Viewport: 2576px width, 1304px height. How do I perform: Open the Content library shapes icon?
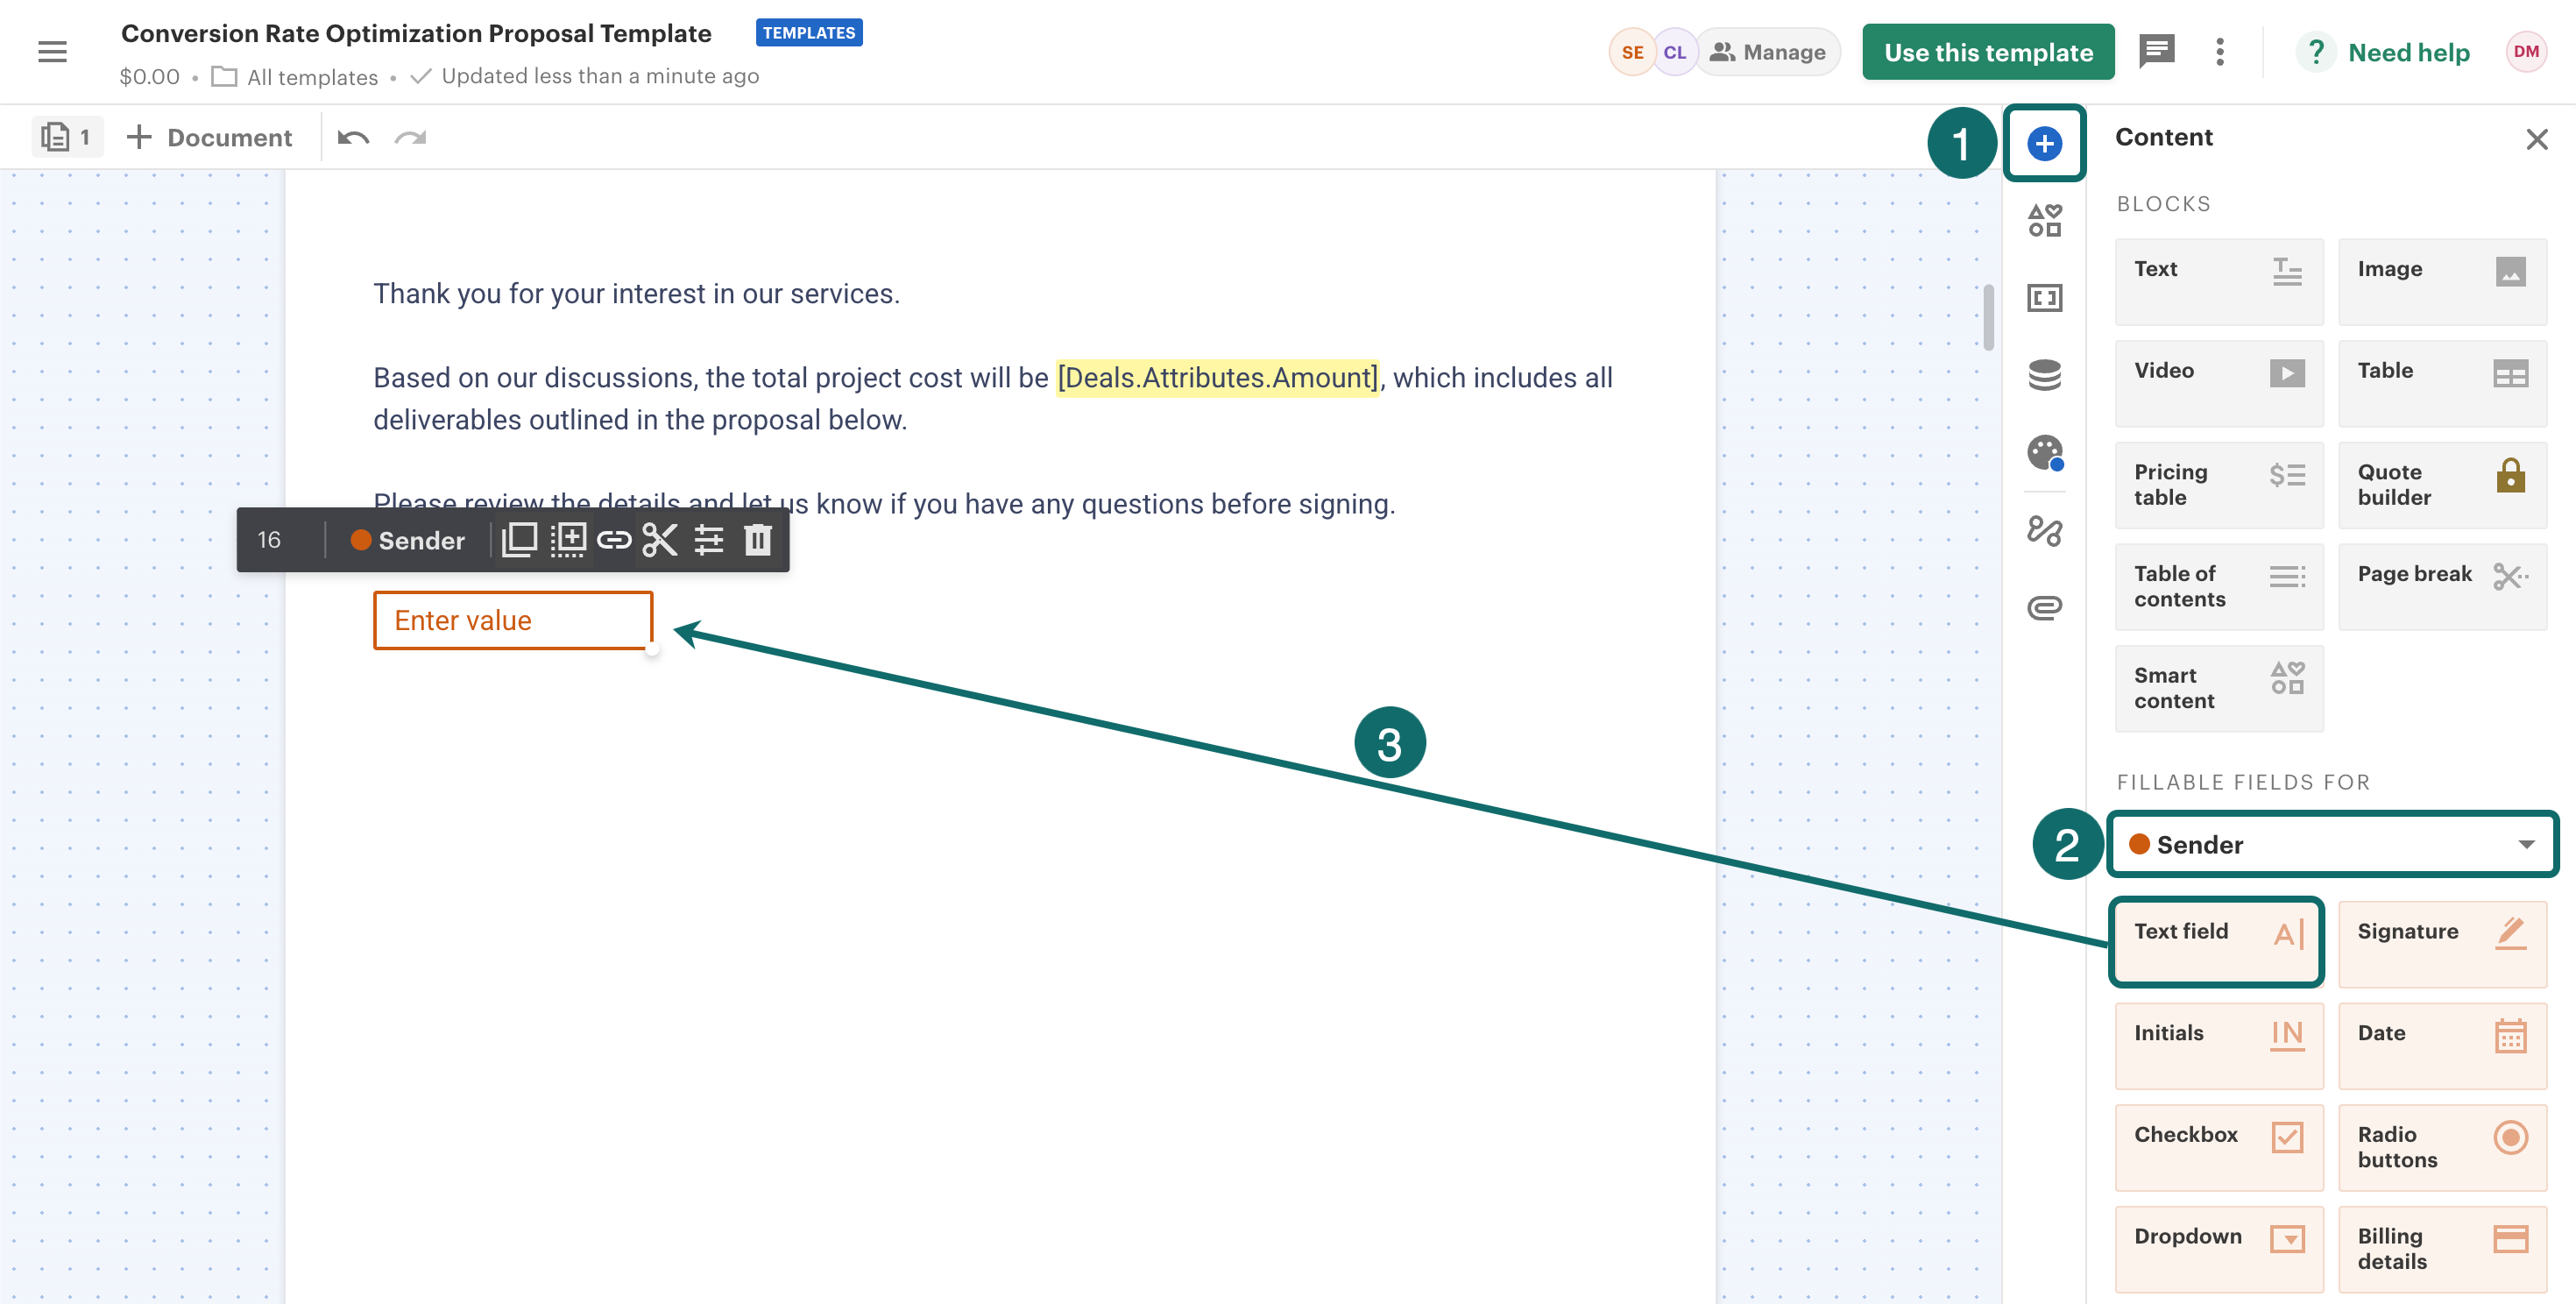pyautogui.click(x=2044, y=220)
